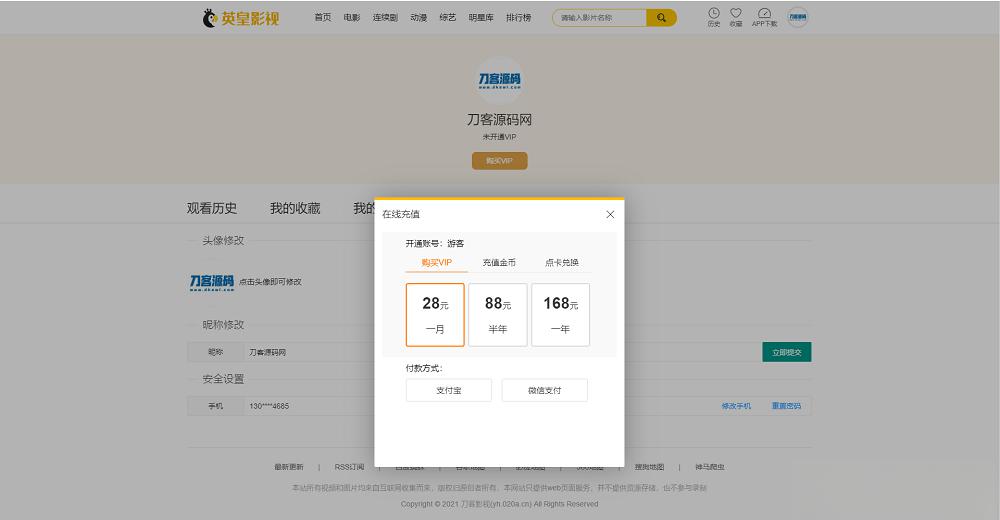
Task: Click the yellow search magnifier button
Action: coord(661,18)
